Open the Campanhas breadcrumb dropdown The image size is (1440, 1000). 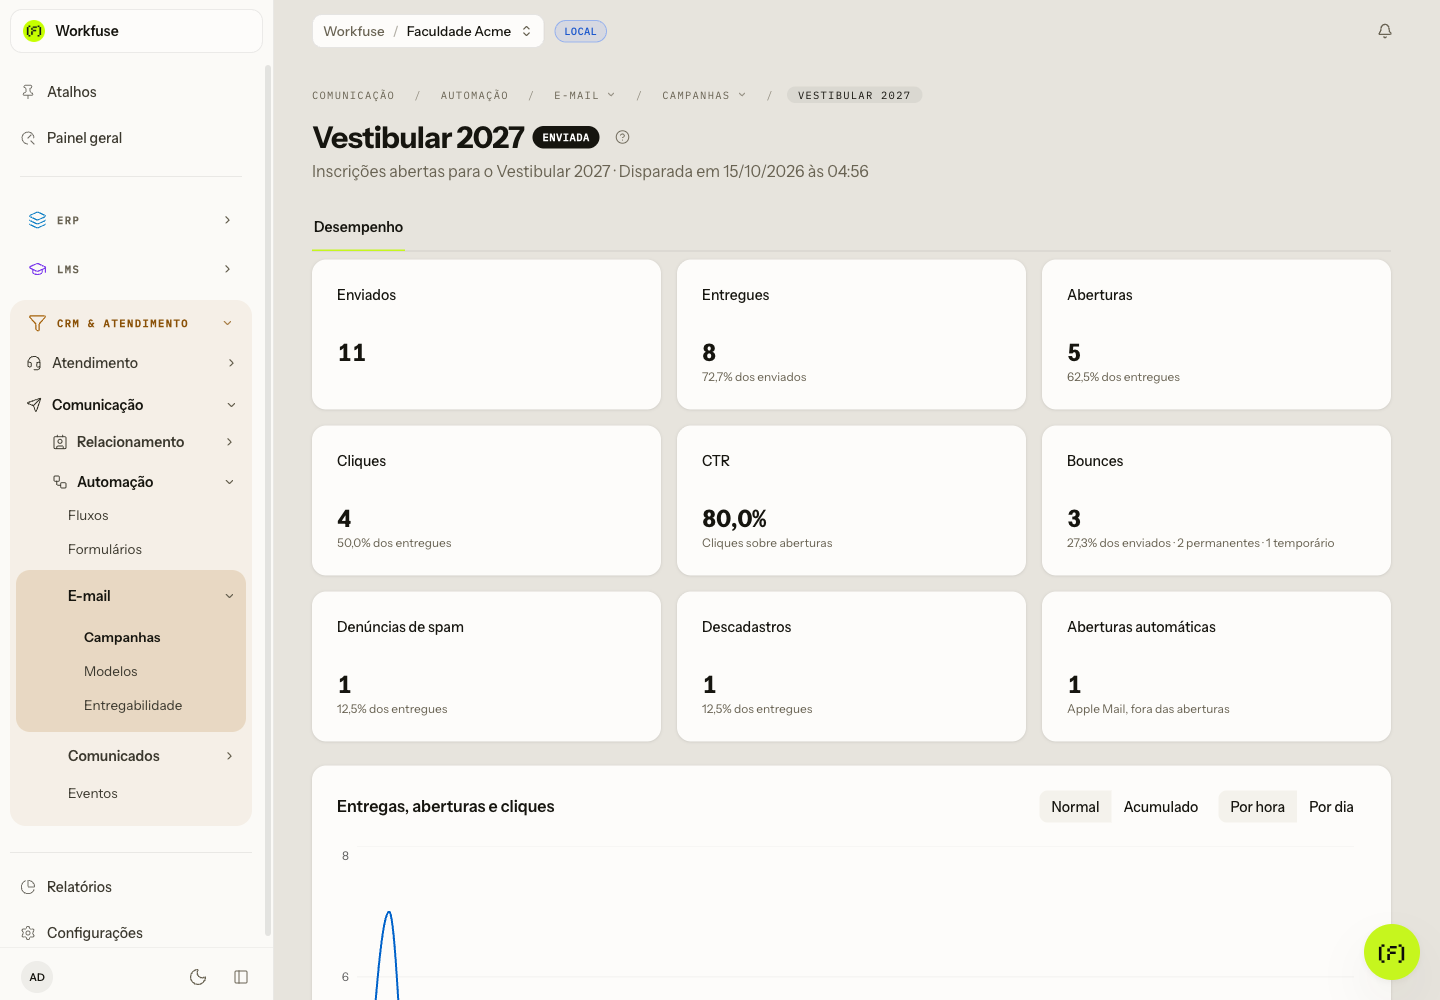click(x=704, y=96)
